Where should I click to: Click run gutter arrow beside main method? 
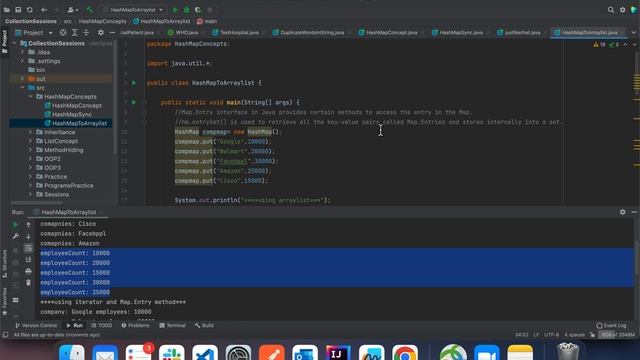click(x=133, y=102)
